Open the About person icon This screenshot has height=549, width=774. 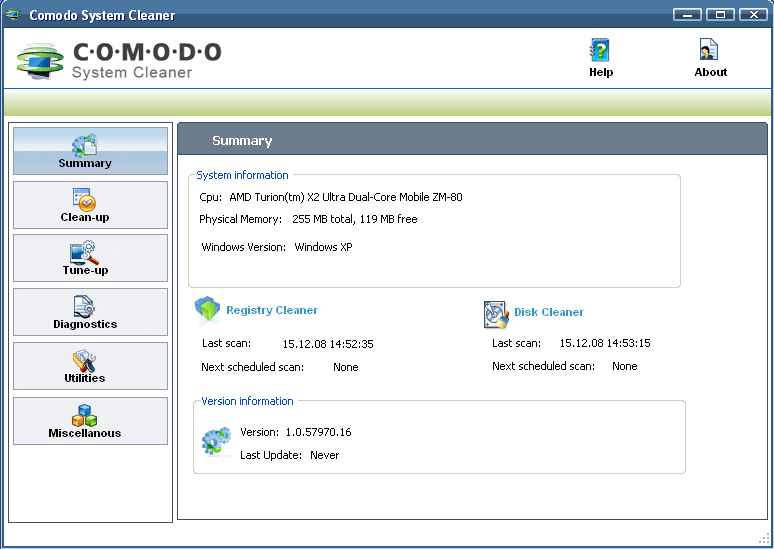pyautogui.click(x=709, y=50)
